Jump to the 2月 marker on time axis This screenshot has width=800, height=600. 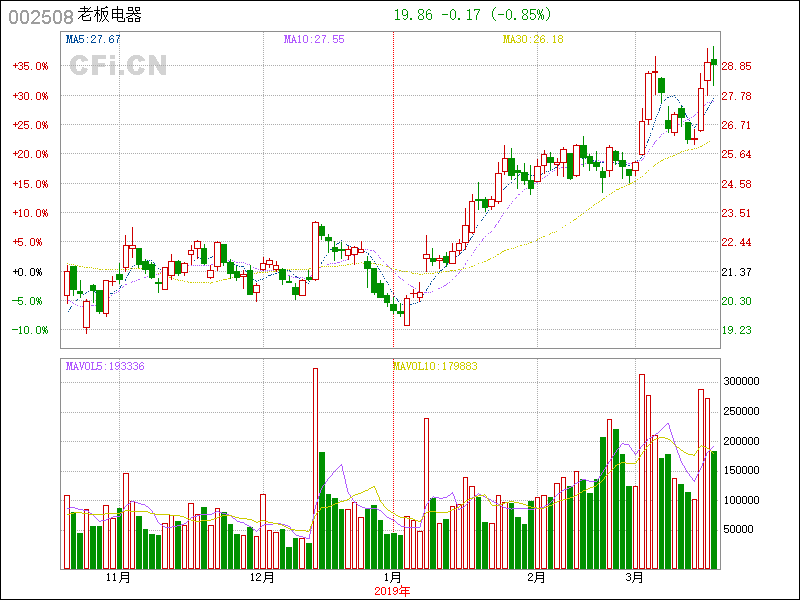536,578
